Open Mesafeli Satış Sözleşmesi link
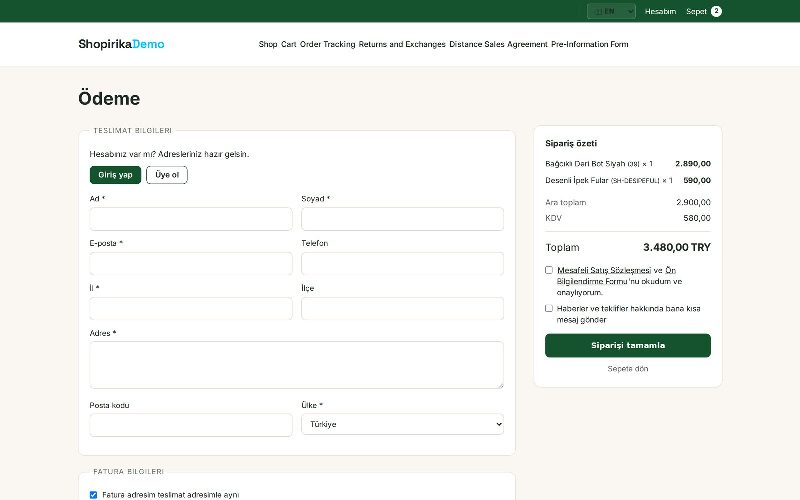 coord(604,270)
